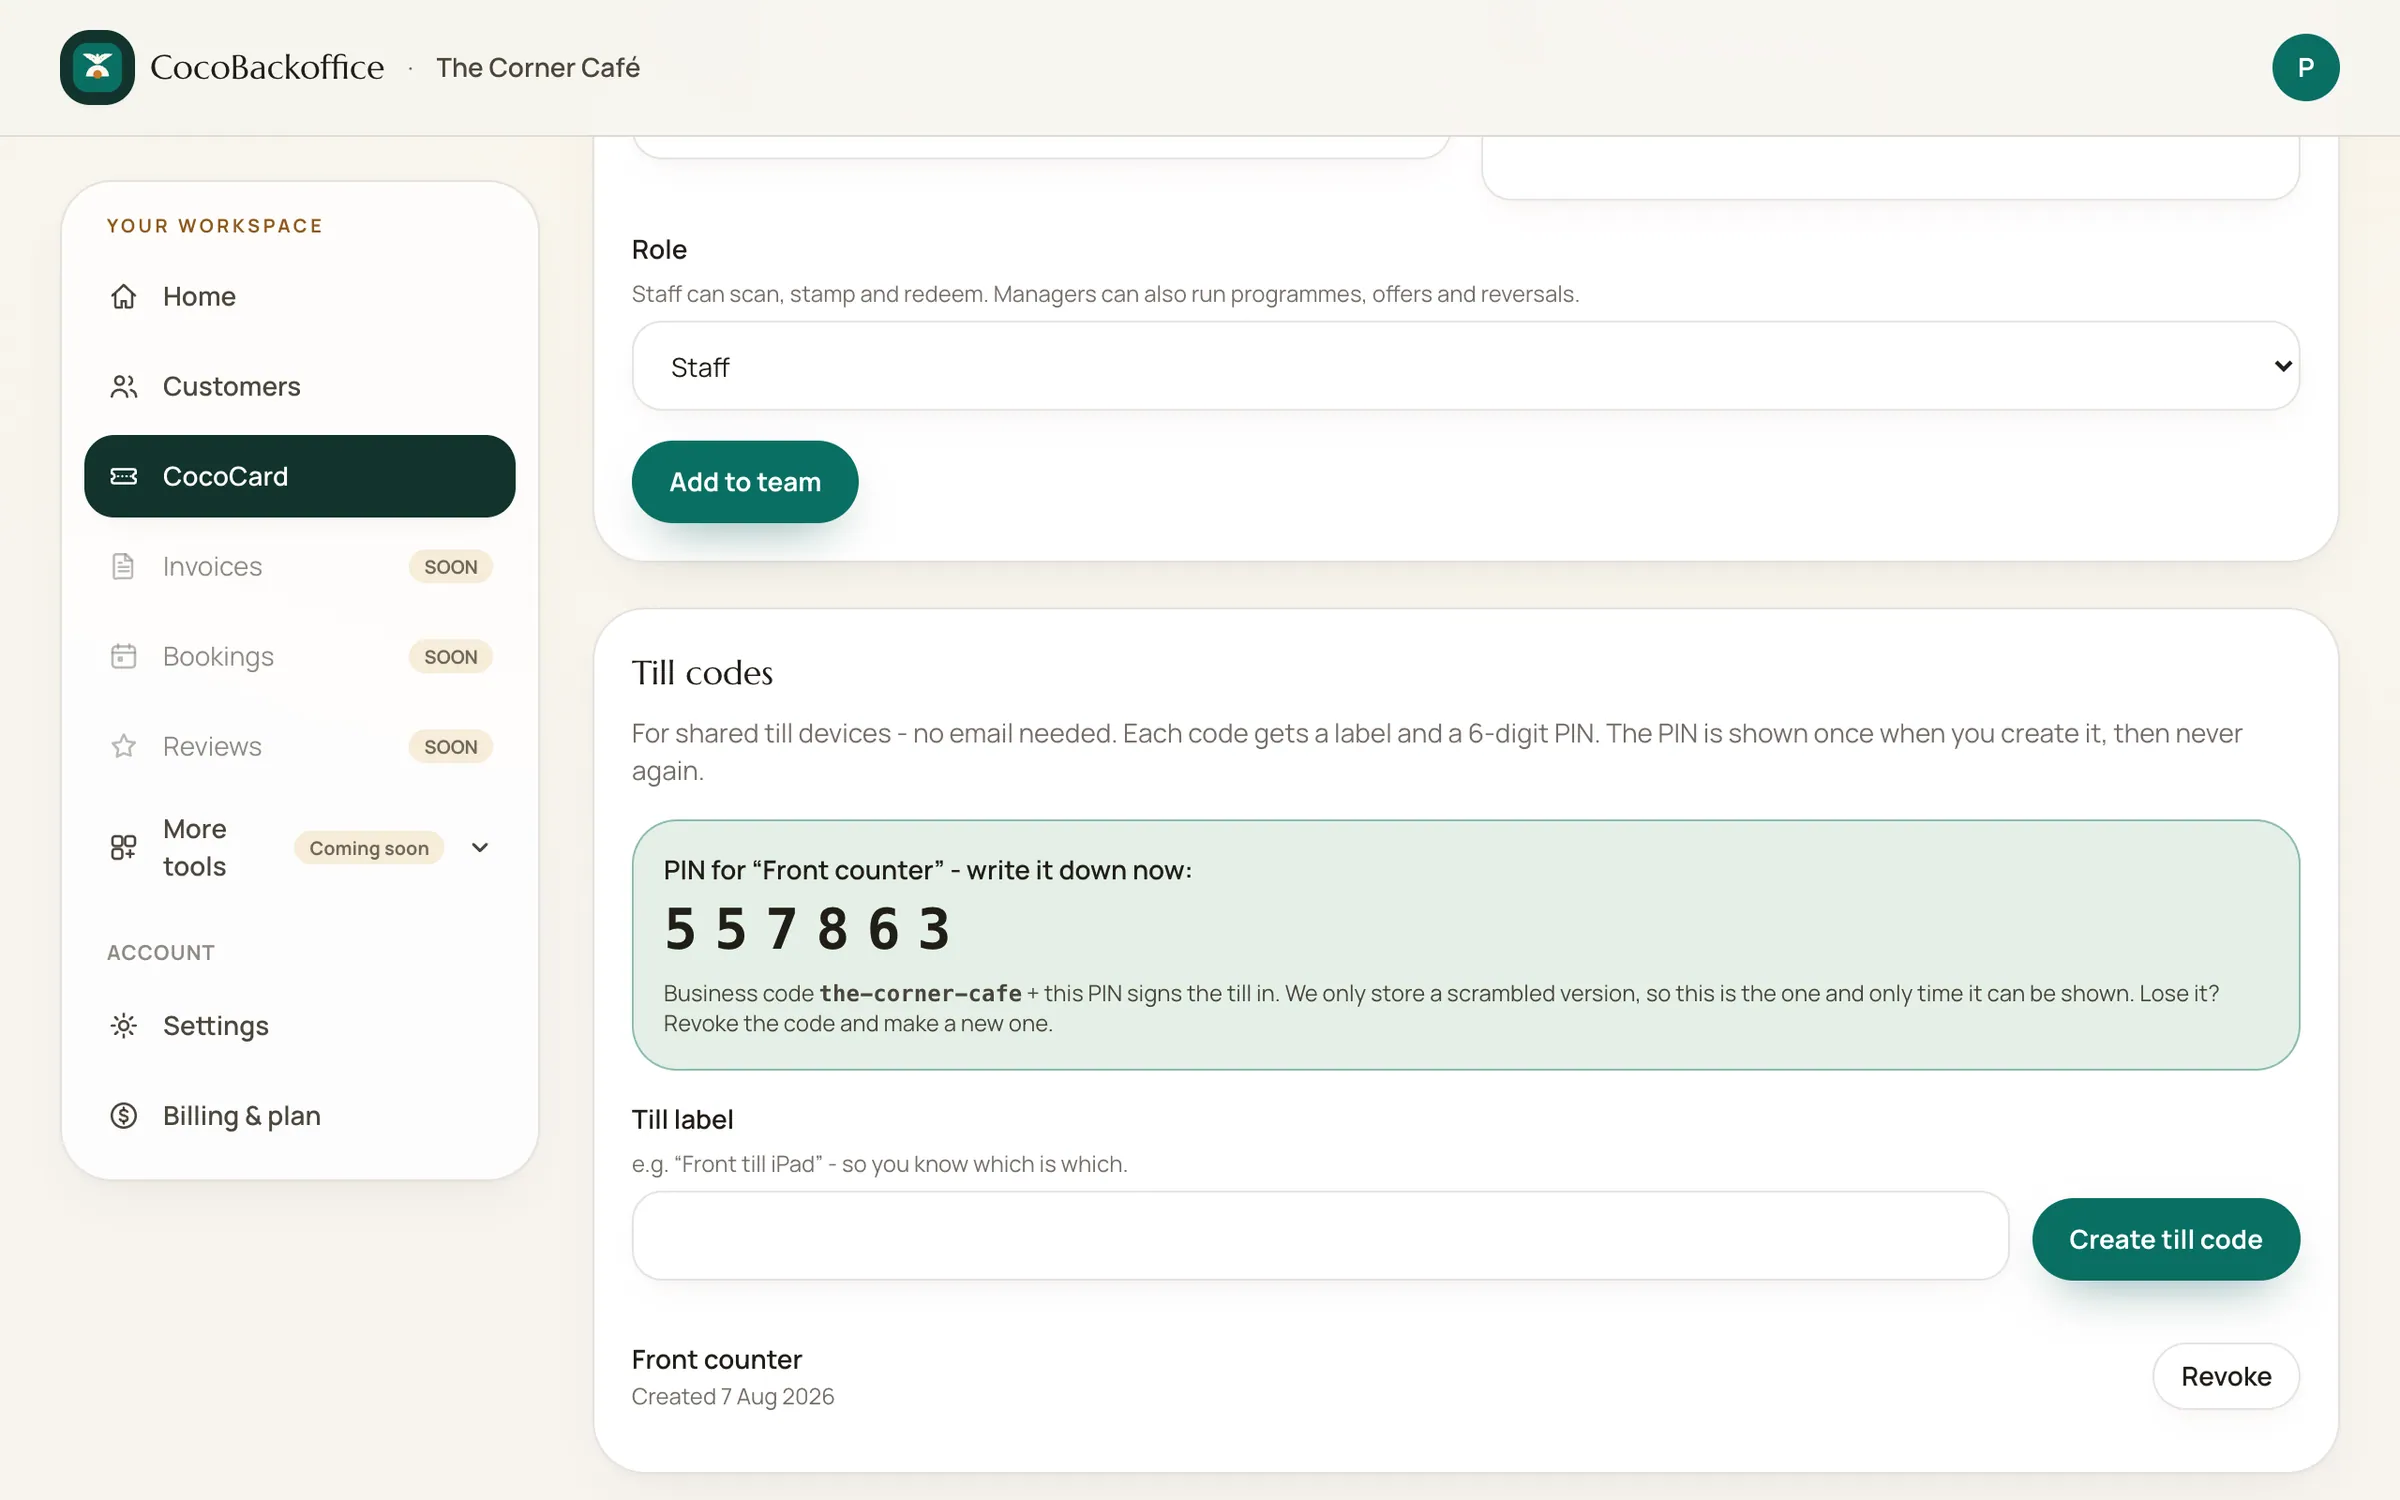This screenshot has height=1500, width=2400.
Task: Click the SOON badge next to Reviews
Action: click(451, 746)
